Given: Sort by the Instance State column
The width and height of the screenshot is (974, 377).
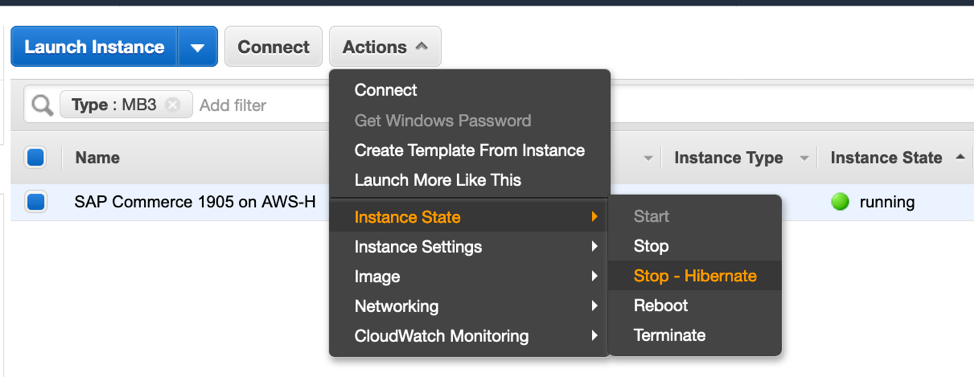Looking at the screenshot, I should coord(886,158).
